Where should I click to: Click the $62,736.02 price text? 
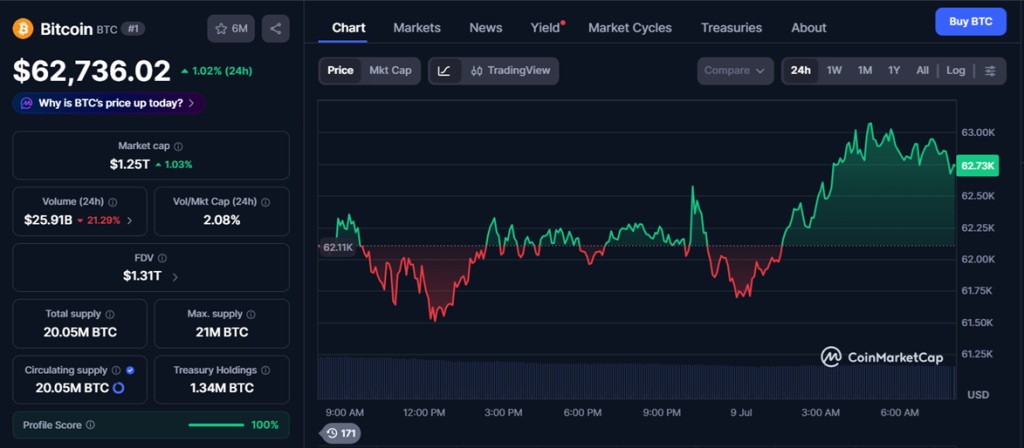click(92, 71)
